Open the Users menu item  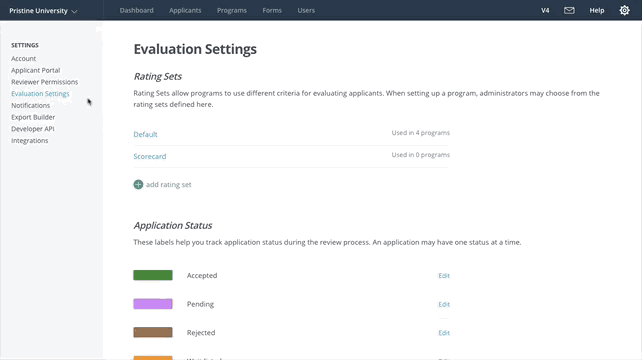pyautogui.click(x=306, y=10)
